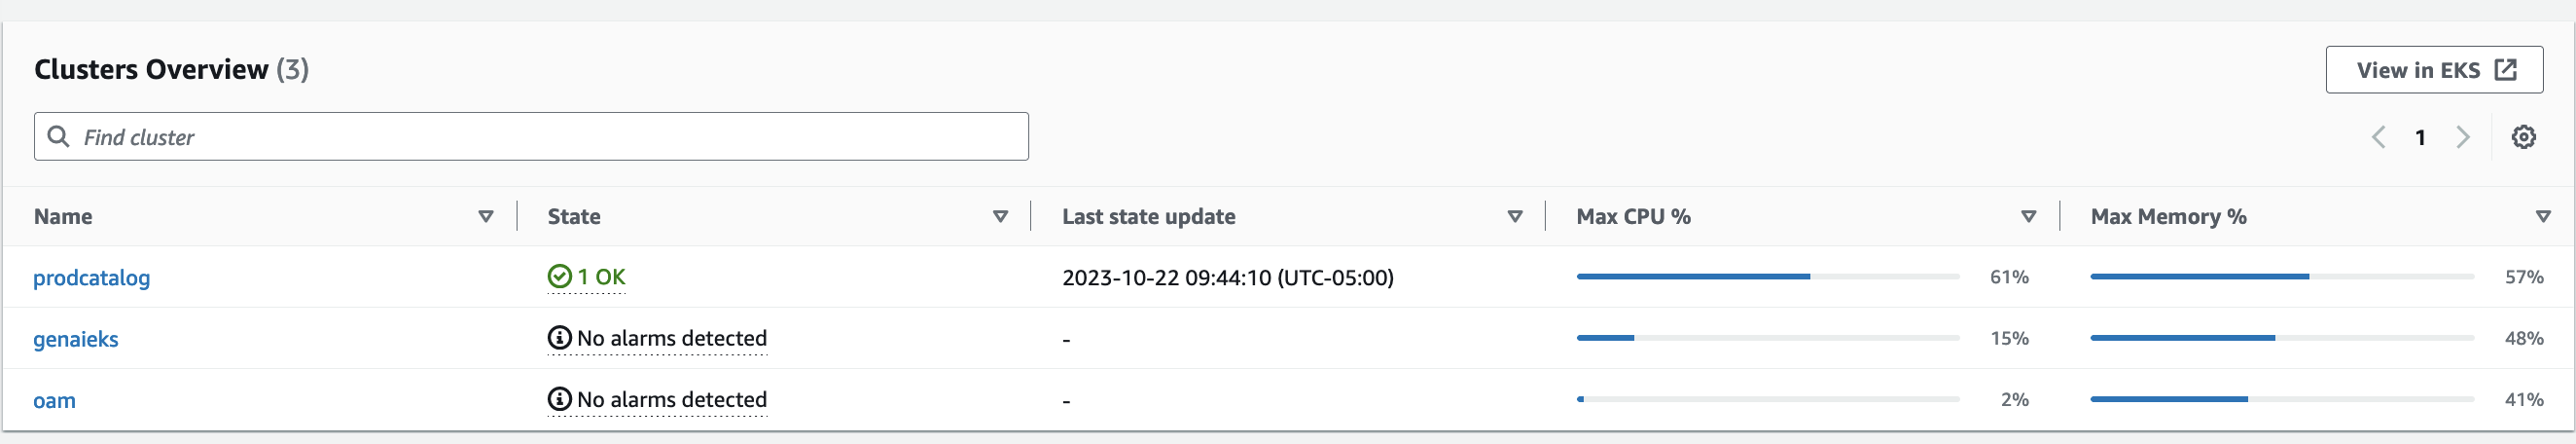Click the info icon in oam row

tap(559, 399)
